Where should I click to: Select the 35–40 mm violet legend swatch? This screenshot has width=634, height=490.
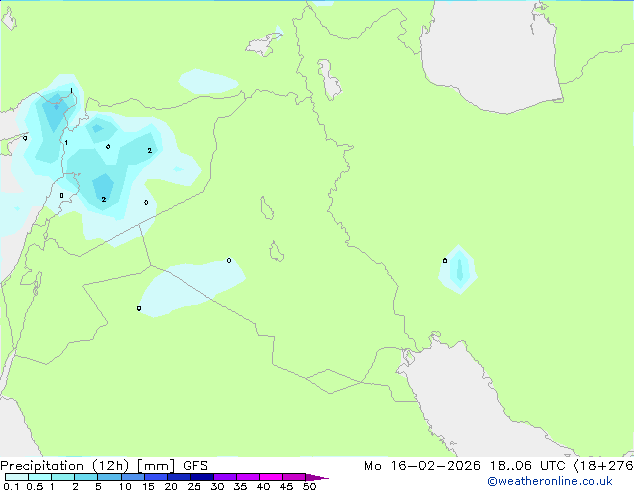(247, 477)
